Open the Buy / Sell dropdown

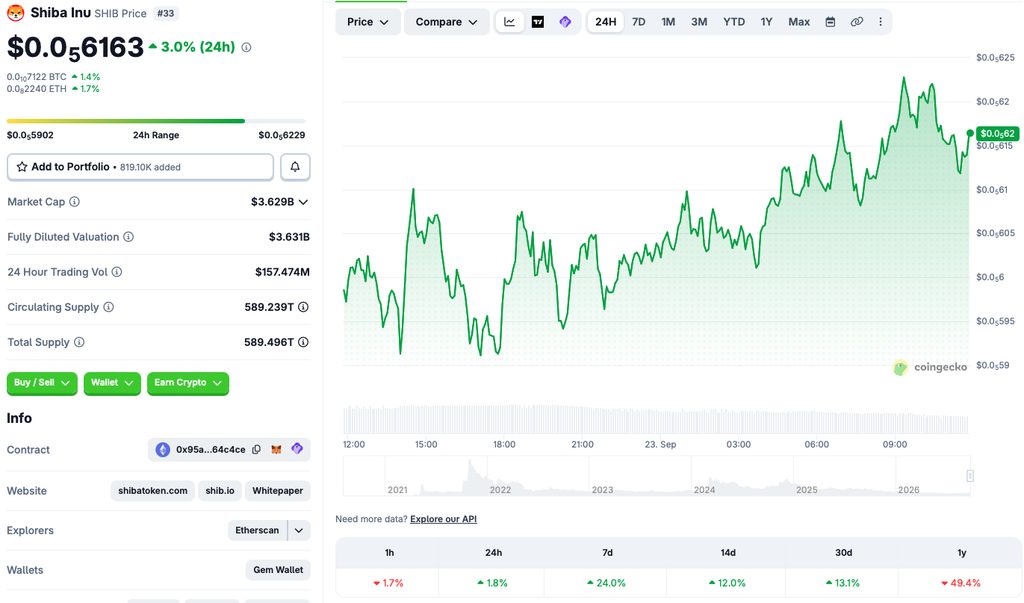point(42,383)
